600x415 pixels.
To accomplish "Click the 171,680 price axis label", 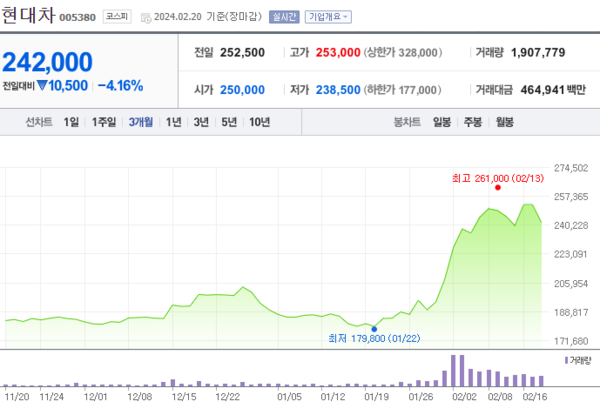I will tap(571, 341).
